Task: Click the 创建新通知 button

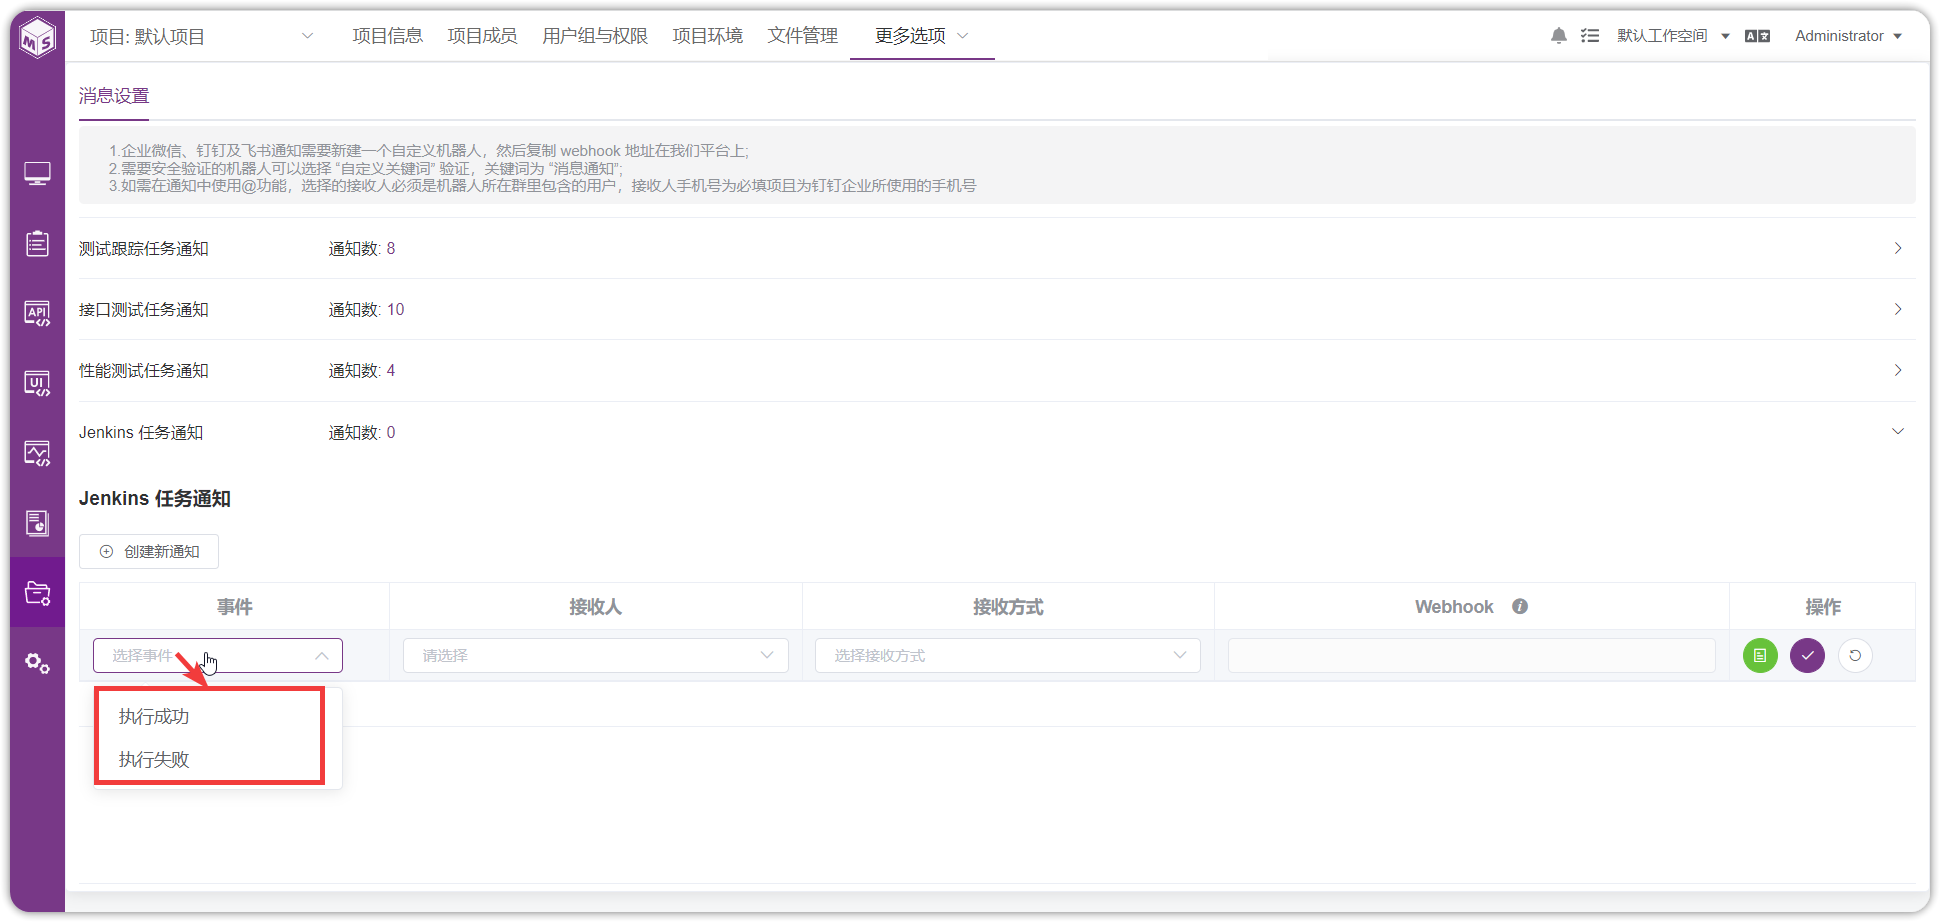Action: point(149,552)
